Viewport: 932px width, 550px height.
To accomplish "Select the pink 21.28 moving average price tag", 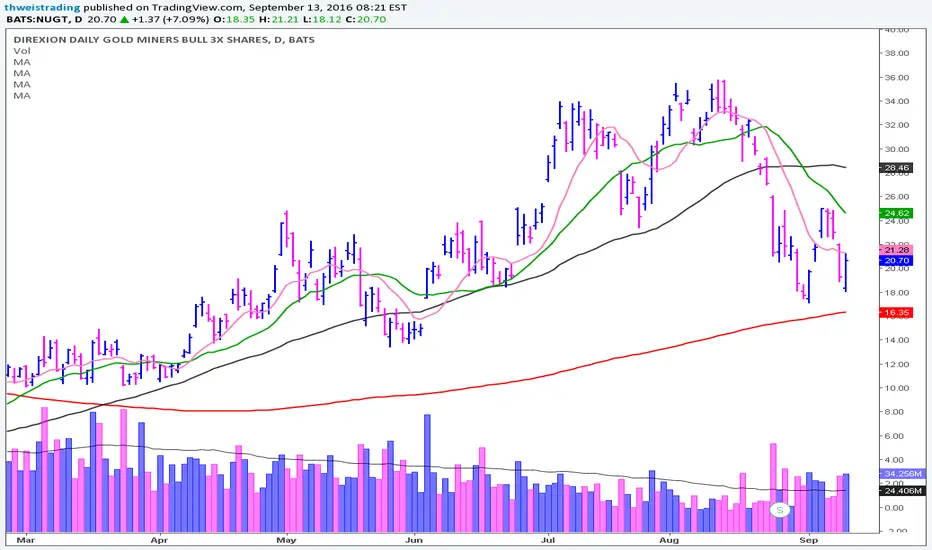I will (896, 250).
